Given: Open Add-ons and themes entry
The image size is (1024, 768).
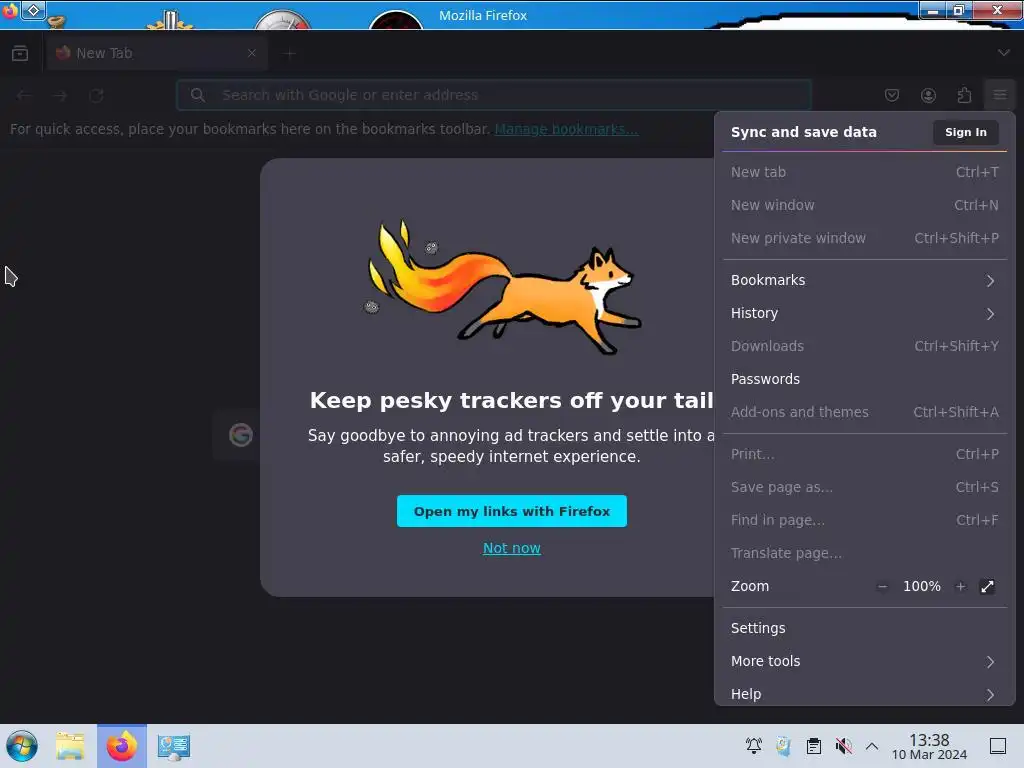Looking at the screenshot, I should coord(865,412).
